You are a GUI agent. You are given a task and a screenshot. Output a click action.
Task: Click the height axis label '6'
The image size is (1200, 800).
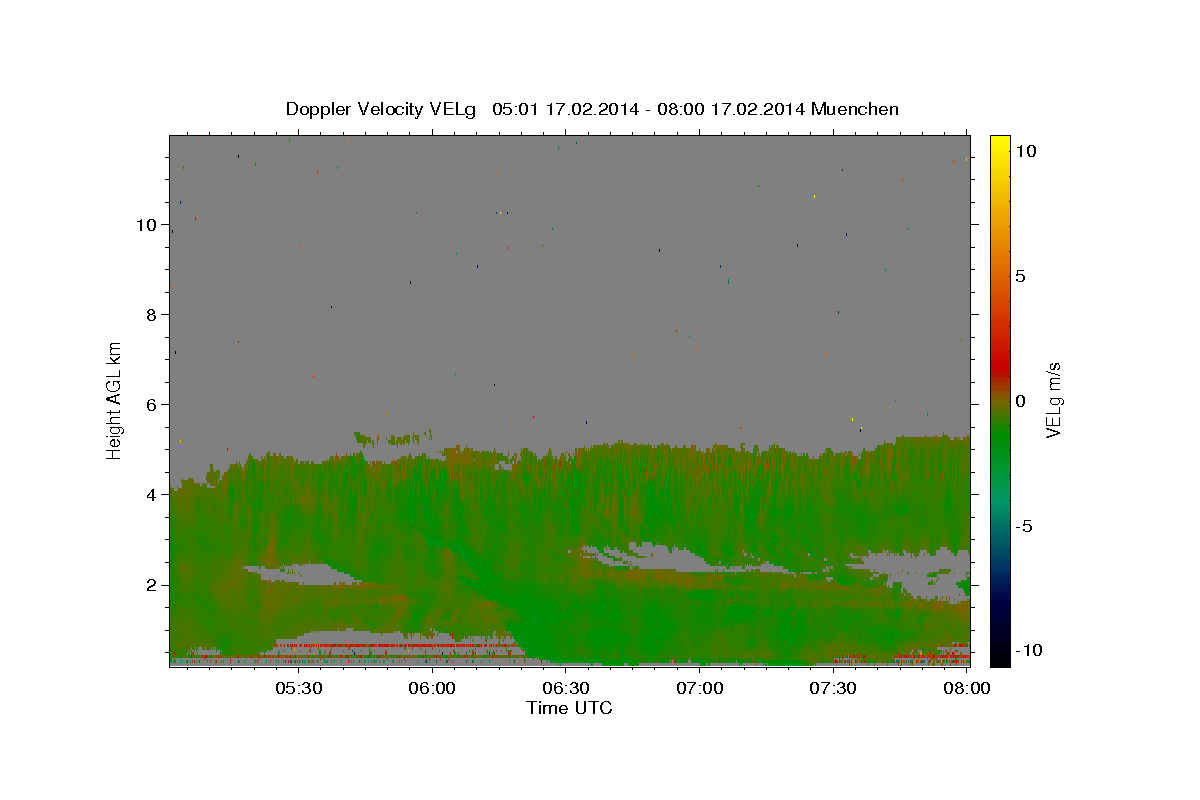(151, 405)
